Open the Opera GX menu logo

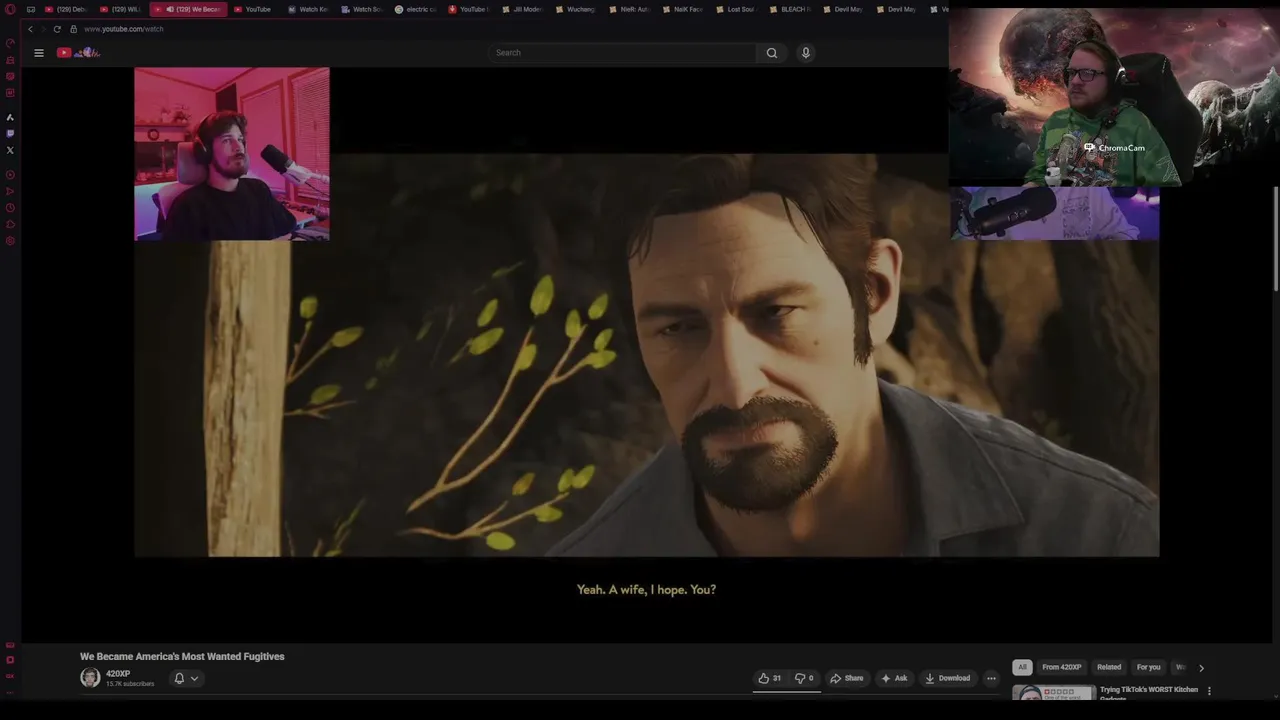[x=10, y=9]
